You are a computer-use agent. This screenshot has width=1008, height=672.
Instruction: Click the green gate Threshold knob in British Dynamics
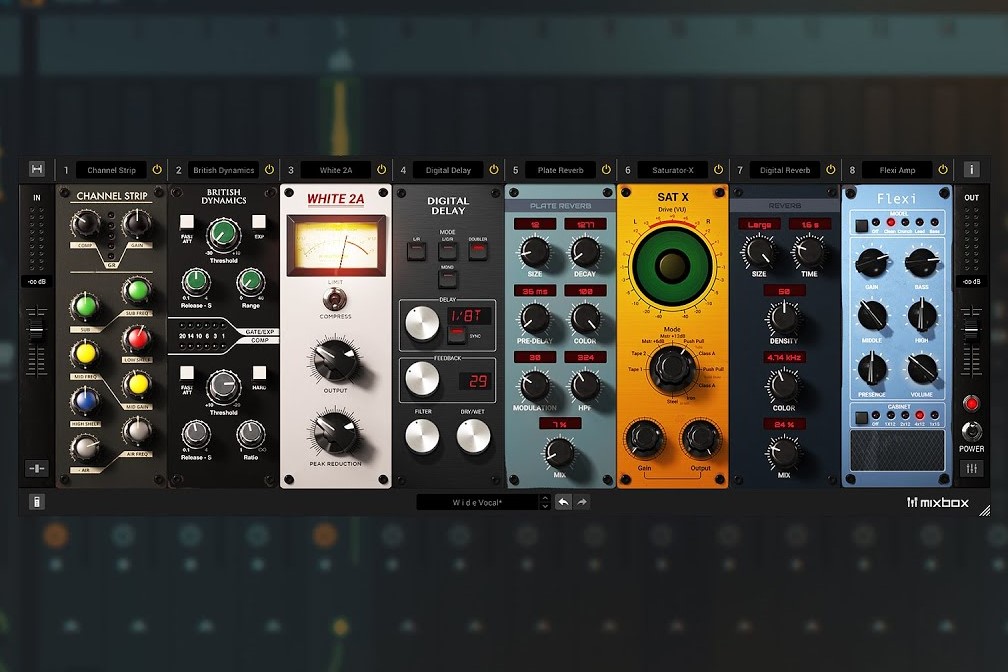click(222, 235)
